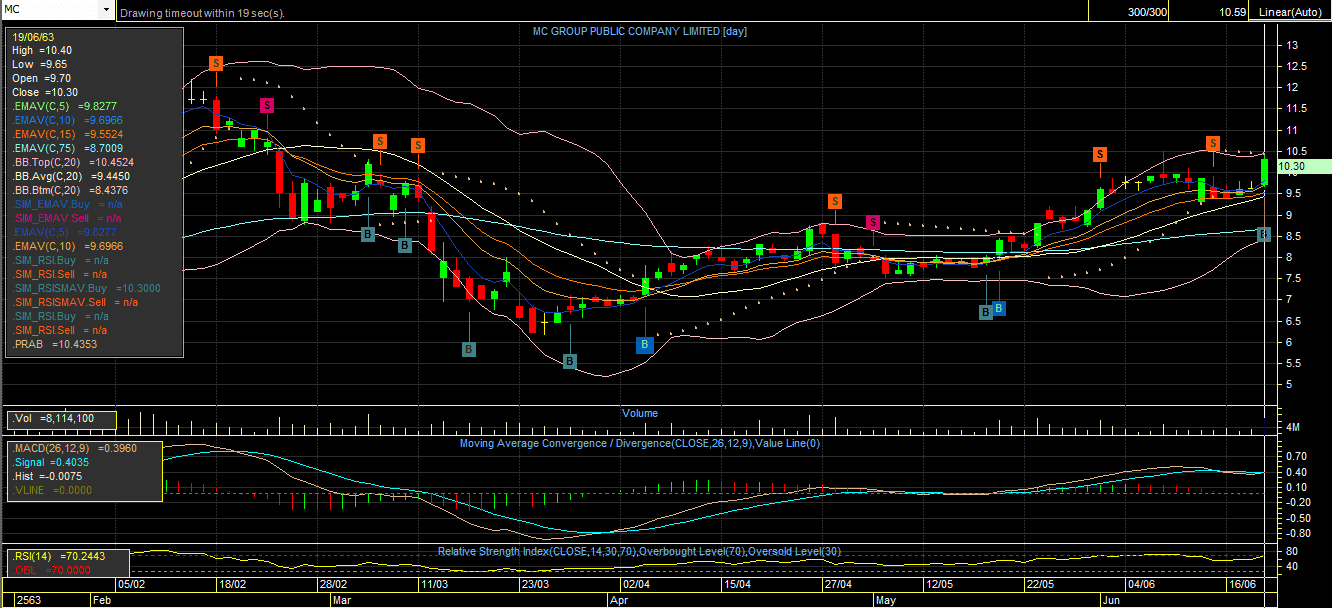Click the 'BB.Top(C,20) =10.4524' legend entry
The width and height of the screenshot is (1333, 608).
[73, 162]
